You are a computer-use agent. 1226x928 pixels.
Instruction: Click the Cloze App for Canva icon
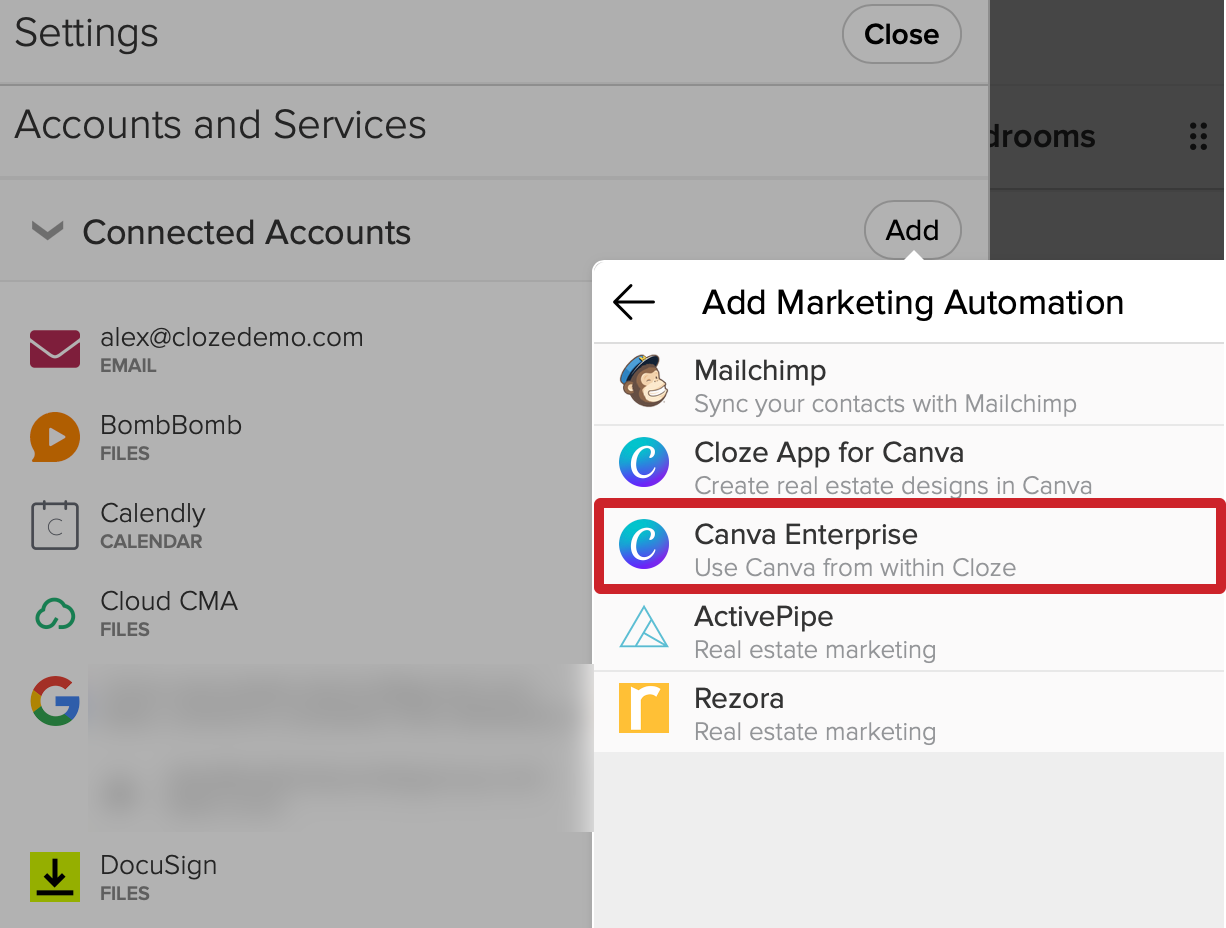(x=644, y=463)
